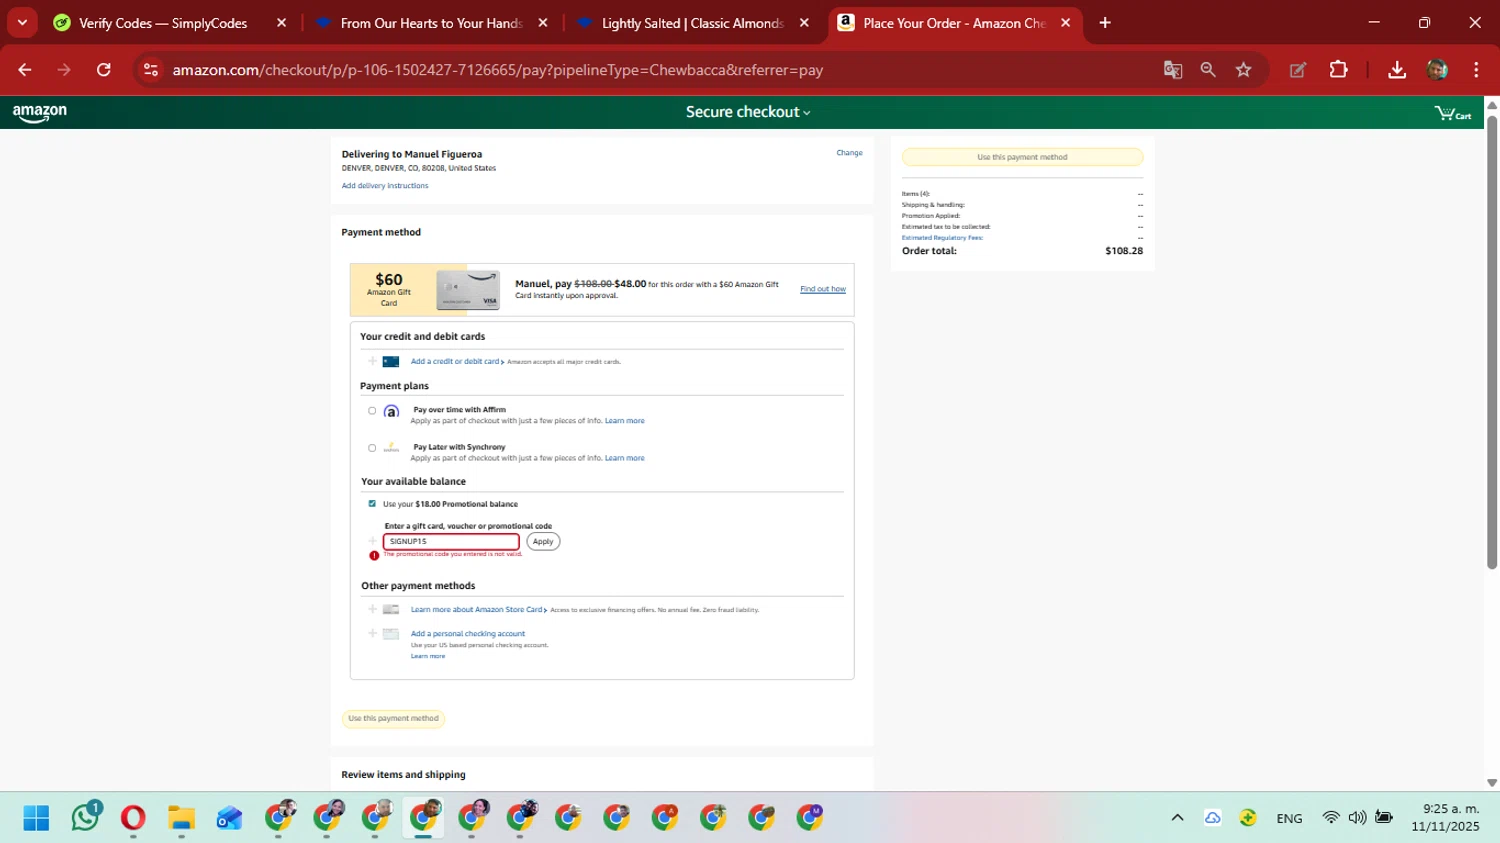Open the Cart icon in header
The image size is (1500, 843).
coord(1453,113)
